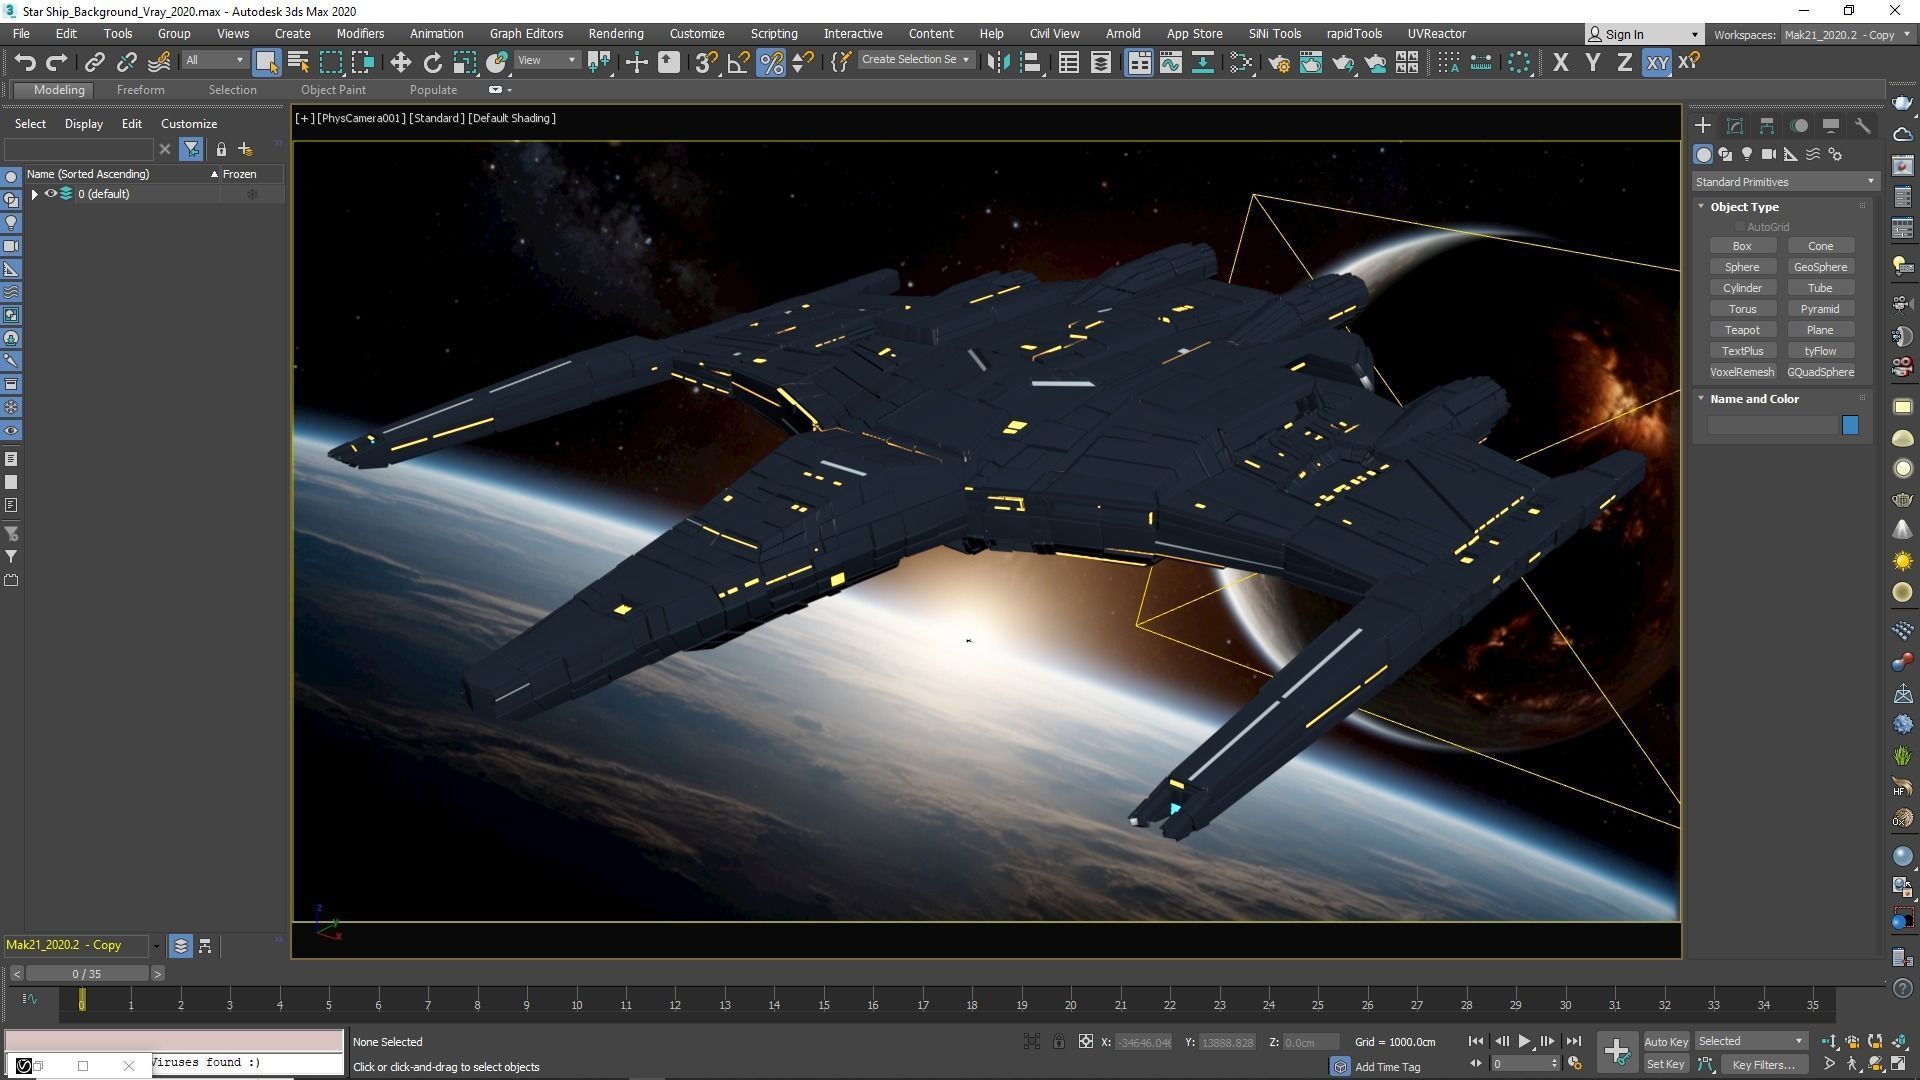The height and width of the screenshot is (1080, 1920).
Task: Click the Mirror tool icon
Action: 998,62
